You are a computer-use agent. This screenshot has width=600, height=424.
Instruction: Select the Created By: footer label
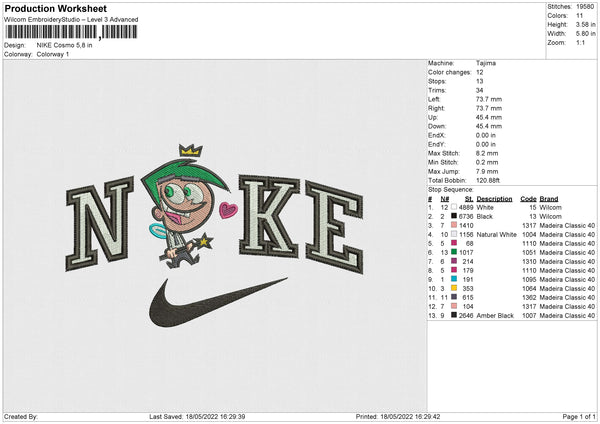[x=21, y=416]
